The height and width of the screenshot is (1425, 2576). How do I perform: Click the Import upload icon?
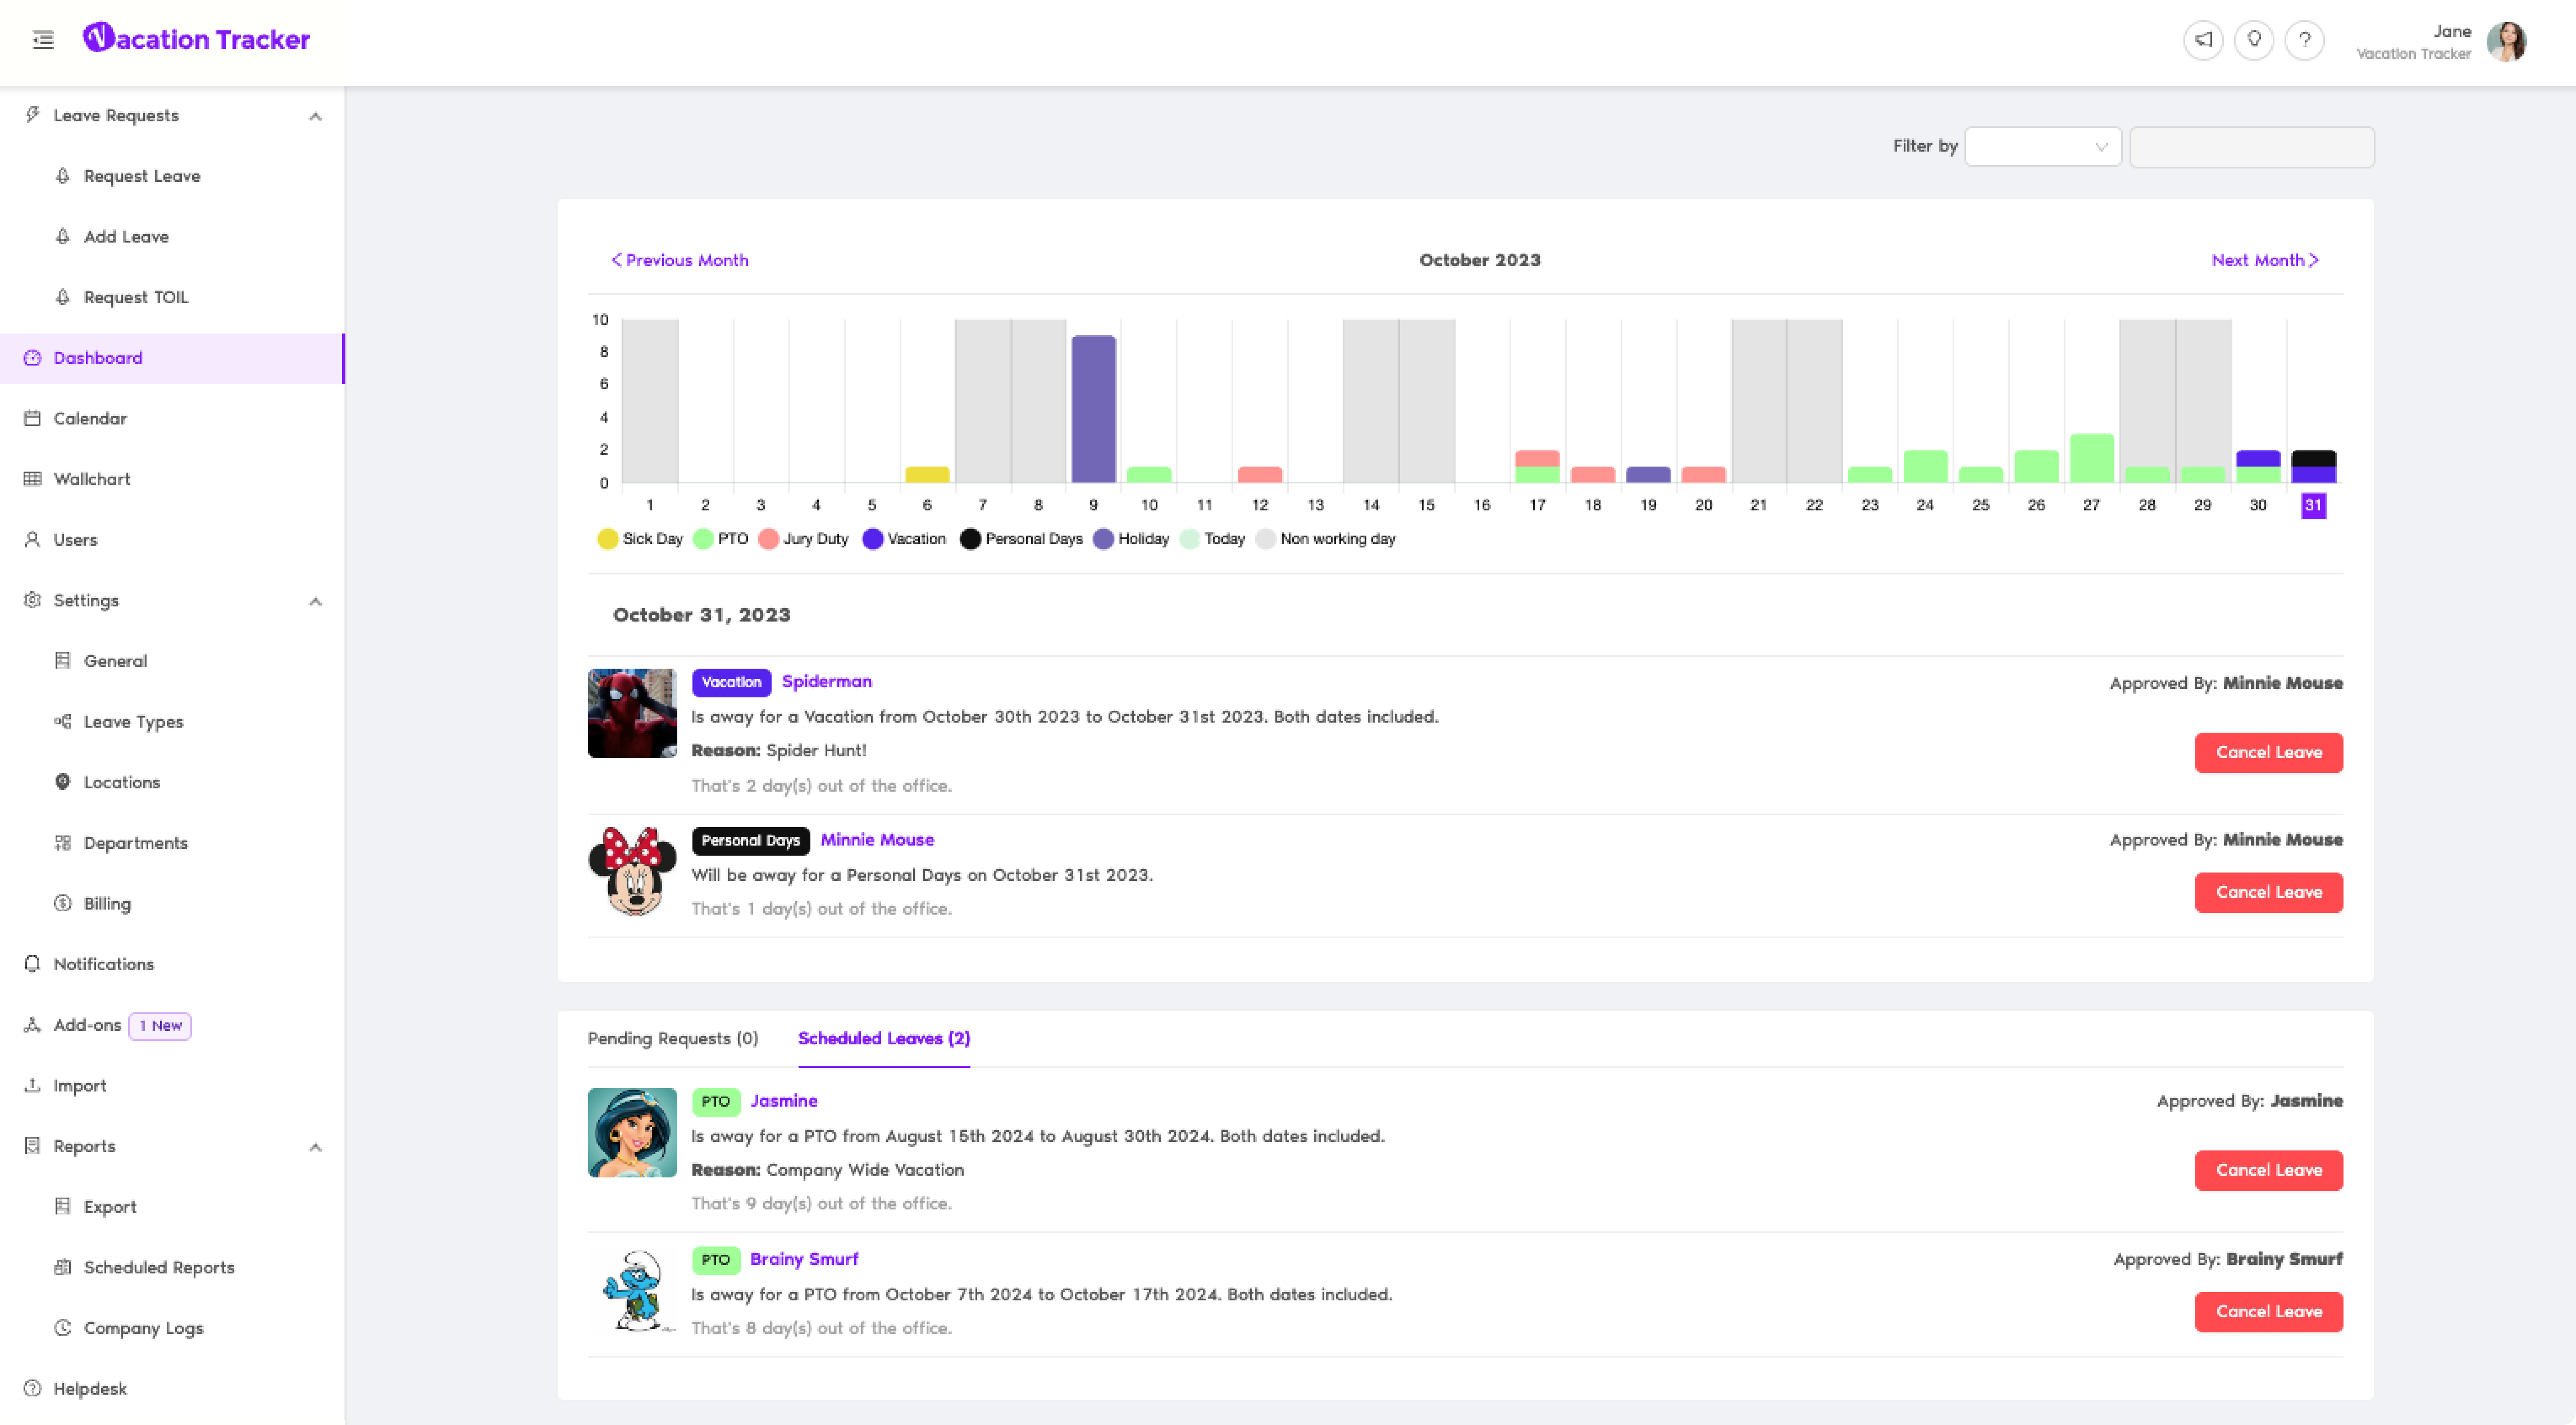tap(33, 1085)
